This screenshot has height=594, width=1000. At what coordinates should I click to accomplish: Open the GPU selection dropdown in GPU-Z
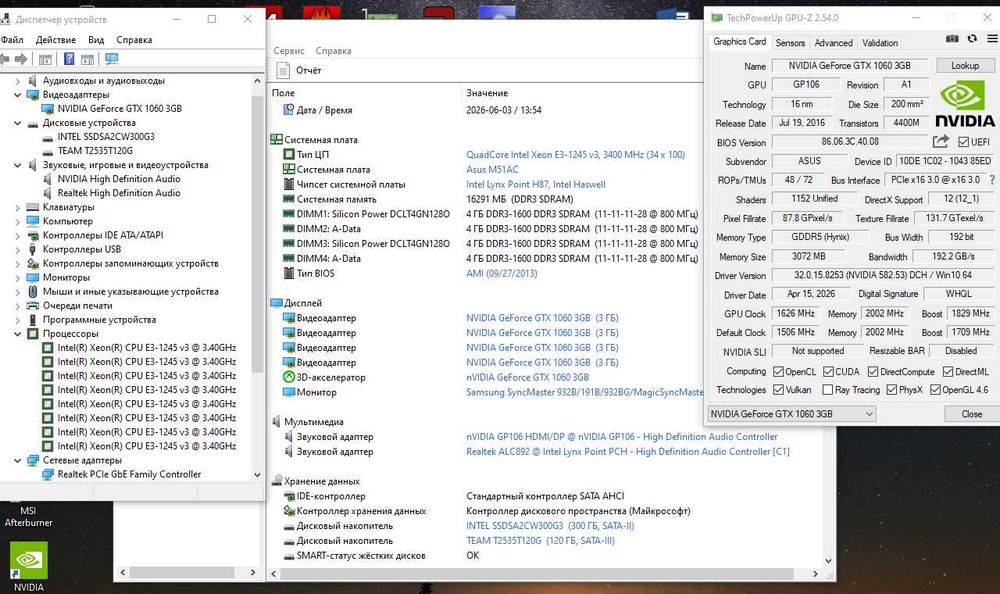(791, 413)
